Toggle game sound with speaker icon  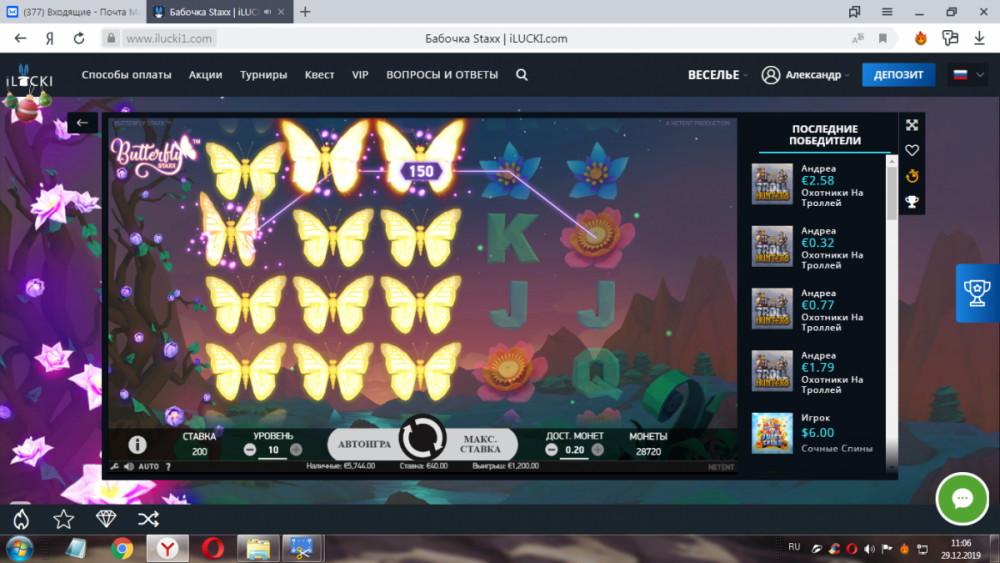click(129, 467)
